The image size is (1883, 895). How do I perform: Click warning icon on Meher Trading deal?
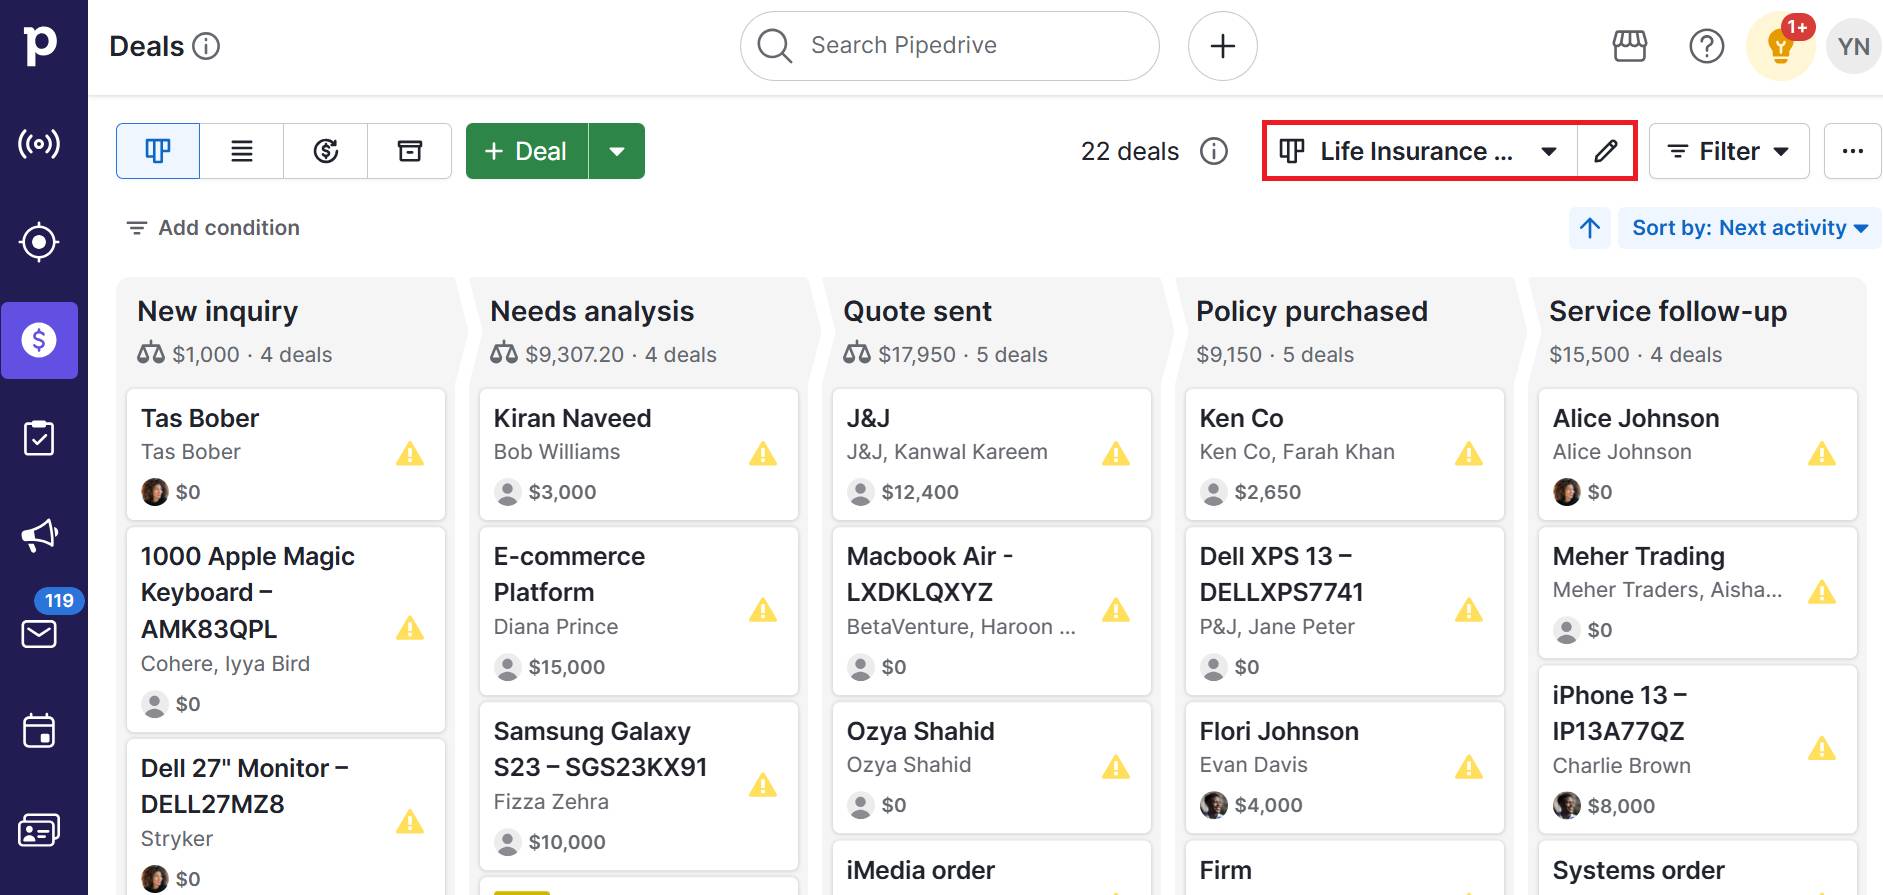(1822, 592)
